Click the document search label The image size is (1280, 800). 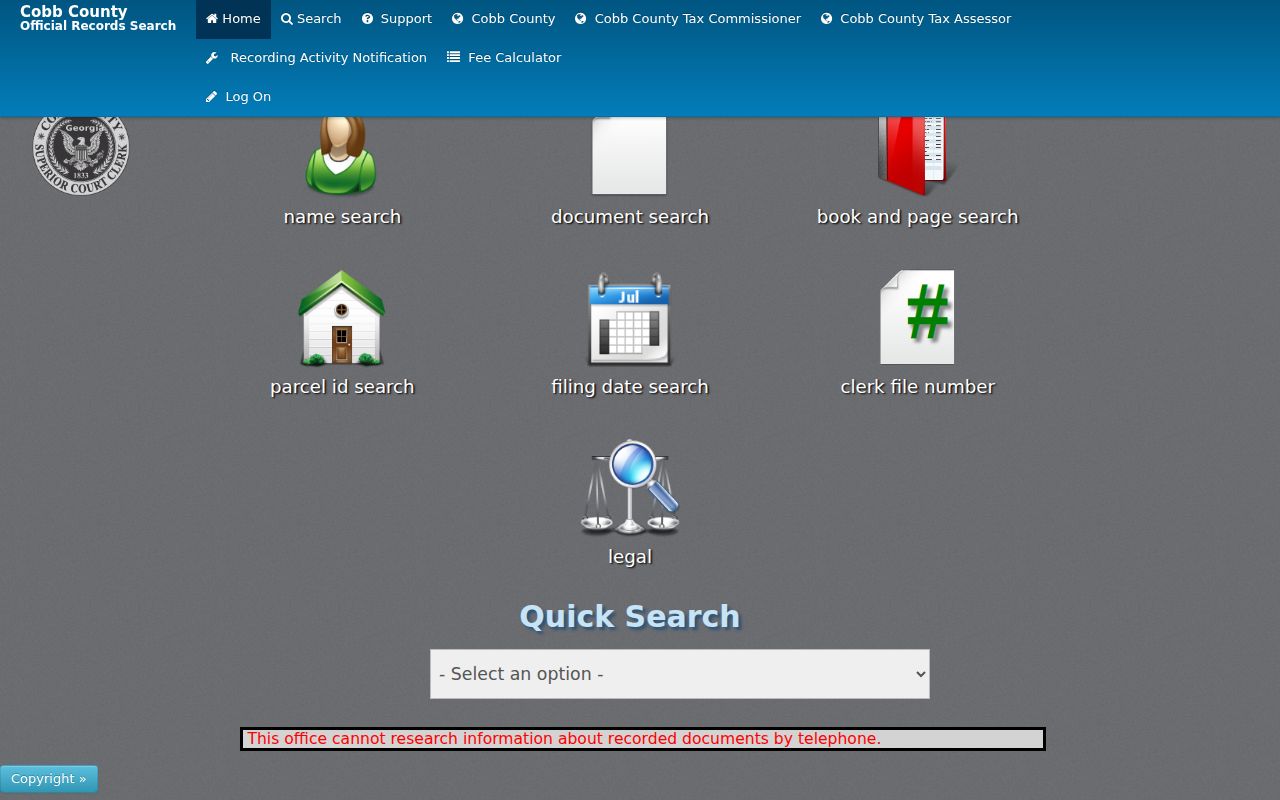pos(630,217)
